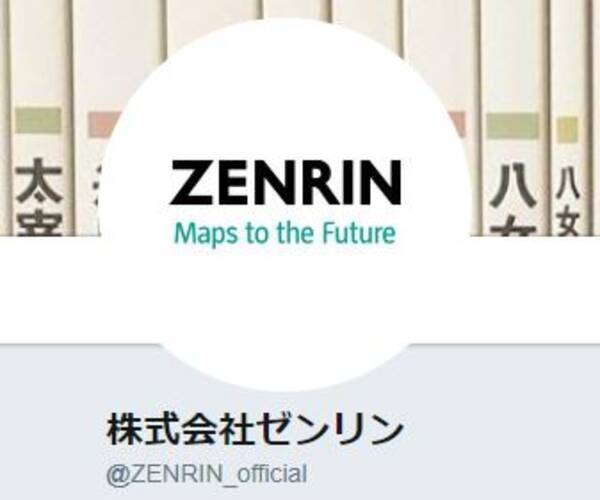Click the Maps to the Future tagline
Viewport: 600px width, 500px height.
[x=285, y=233]
